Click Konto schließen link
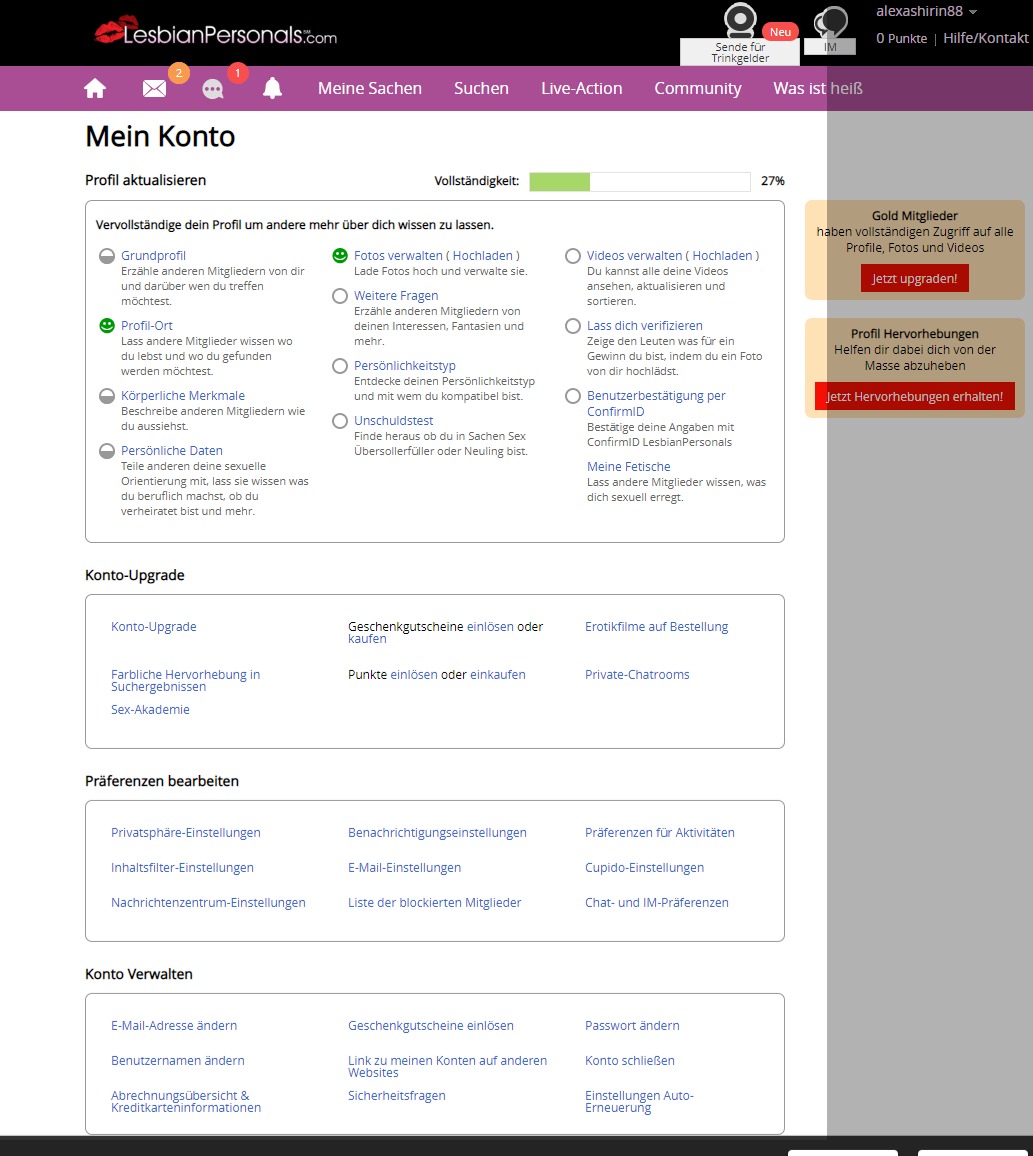The image size is (1033, 1156). [630, 1061]
